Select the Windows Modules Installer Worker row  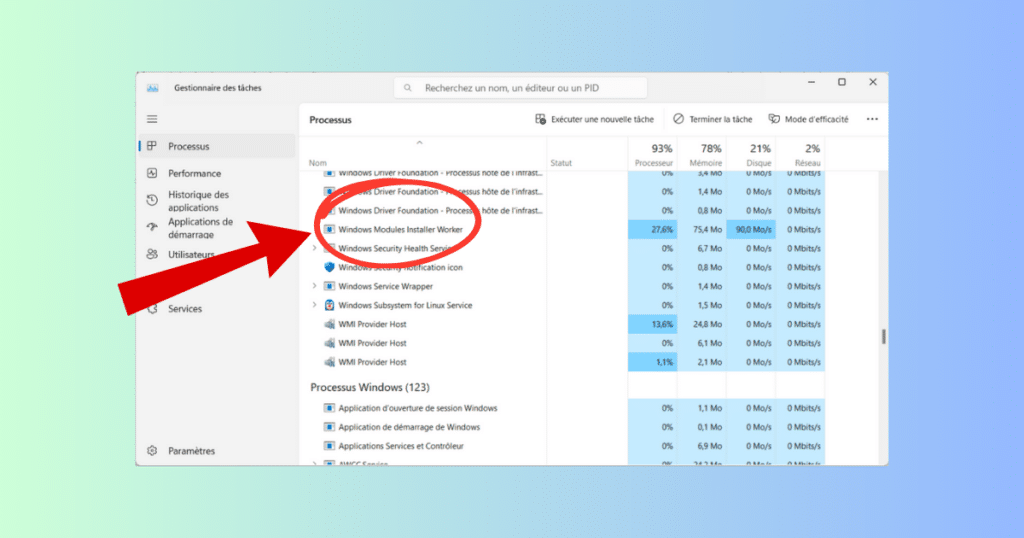(x=563, y=229)
